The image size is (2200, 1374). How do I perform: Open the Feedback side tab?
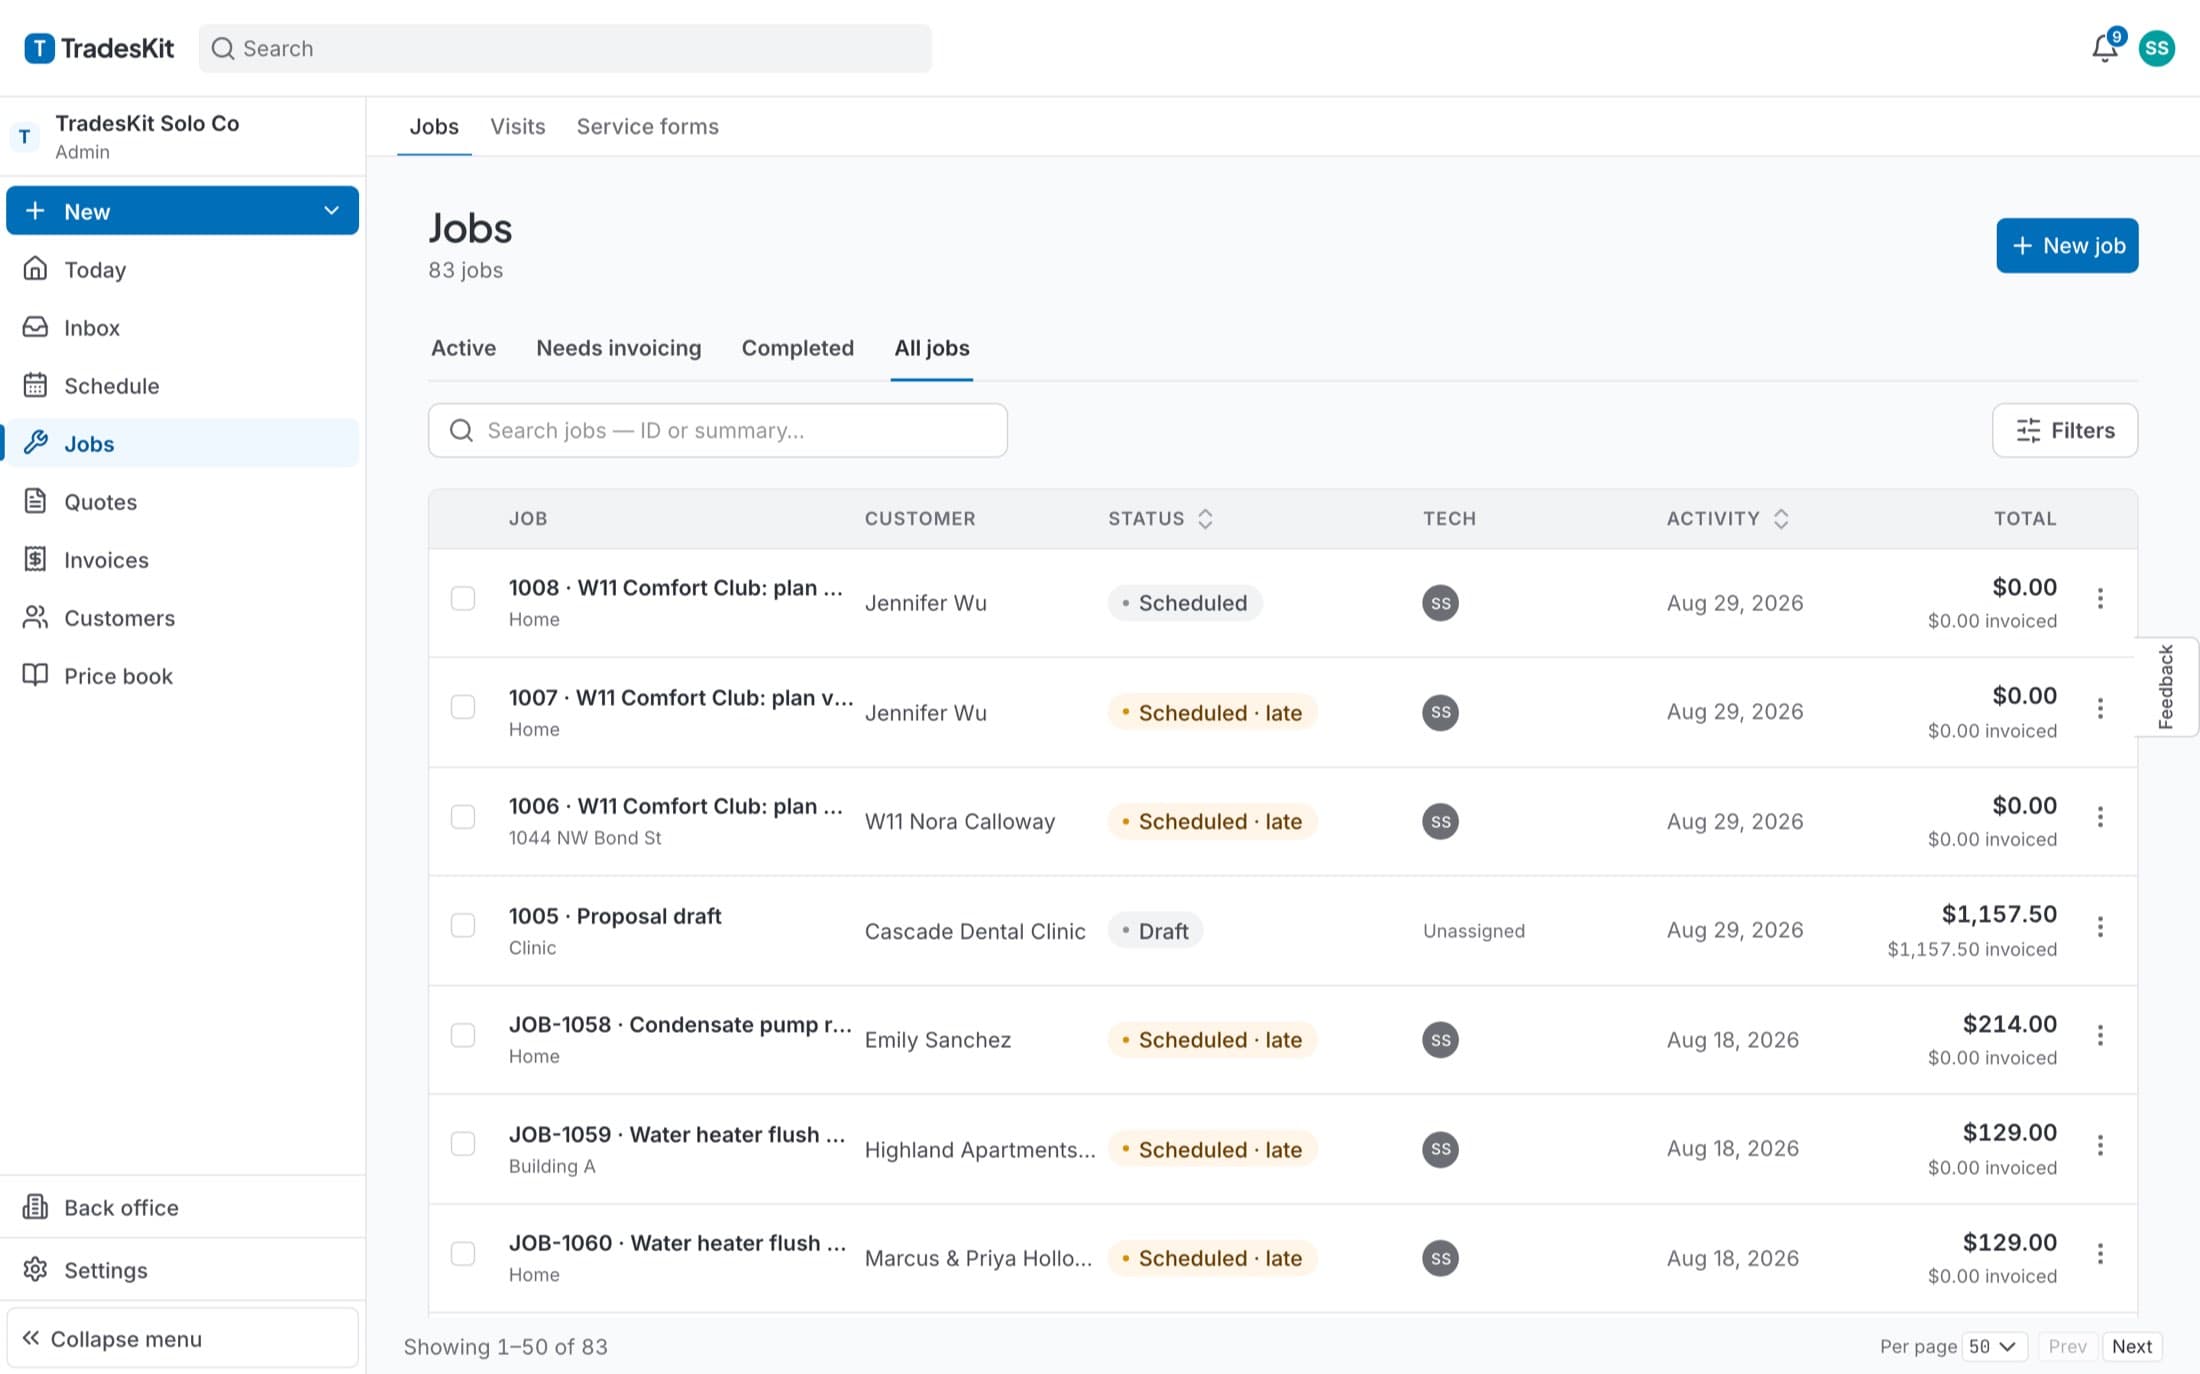point(2167,687)
